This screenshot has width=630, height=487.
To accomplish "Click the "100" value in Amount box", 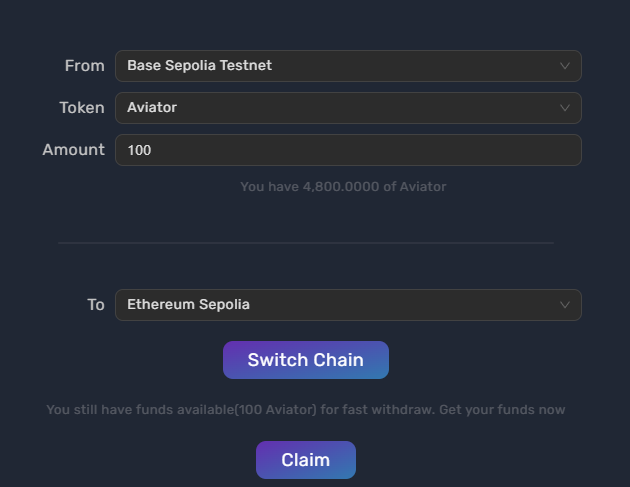I will coord(139,150).
